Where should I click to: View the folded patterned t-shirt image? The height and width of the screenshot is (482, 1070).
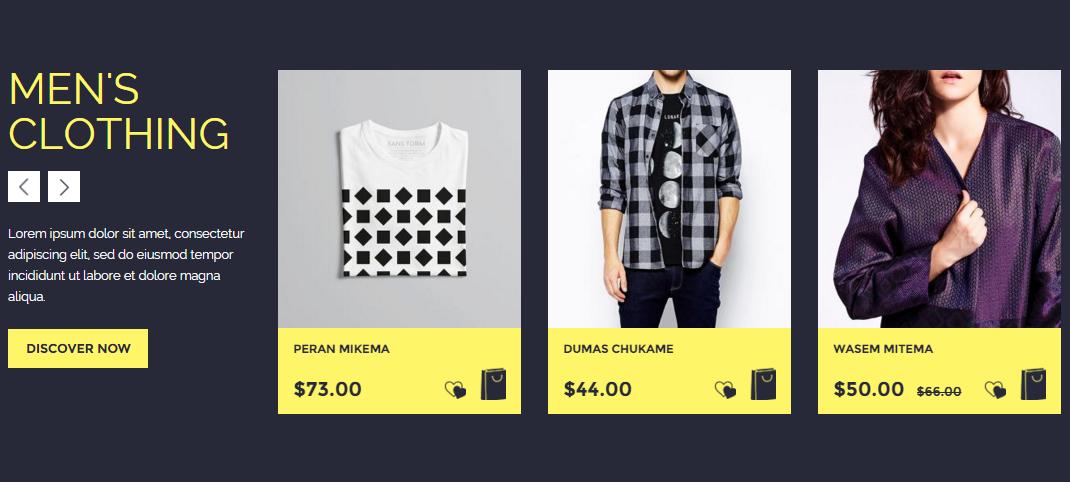(x=399, y=199)
